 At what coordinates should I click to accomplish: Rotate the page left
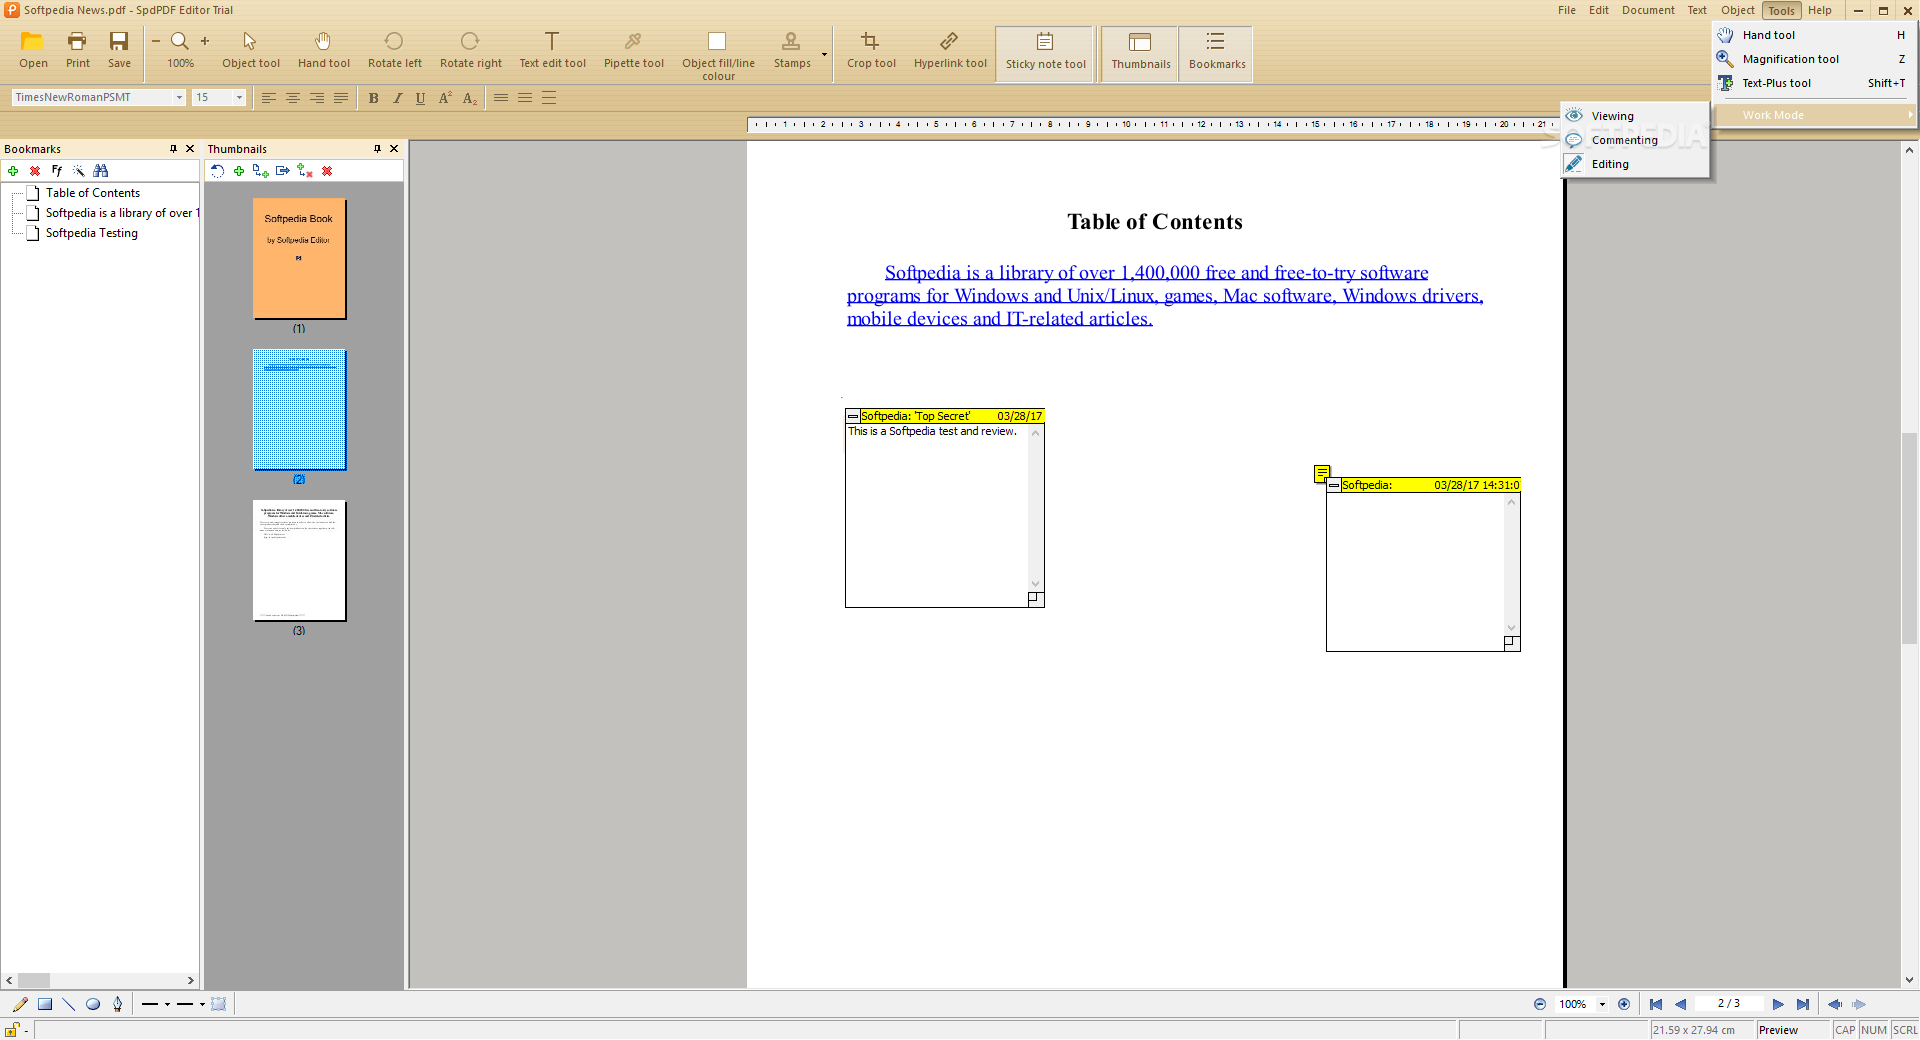tap(394, 50)
